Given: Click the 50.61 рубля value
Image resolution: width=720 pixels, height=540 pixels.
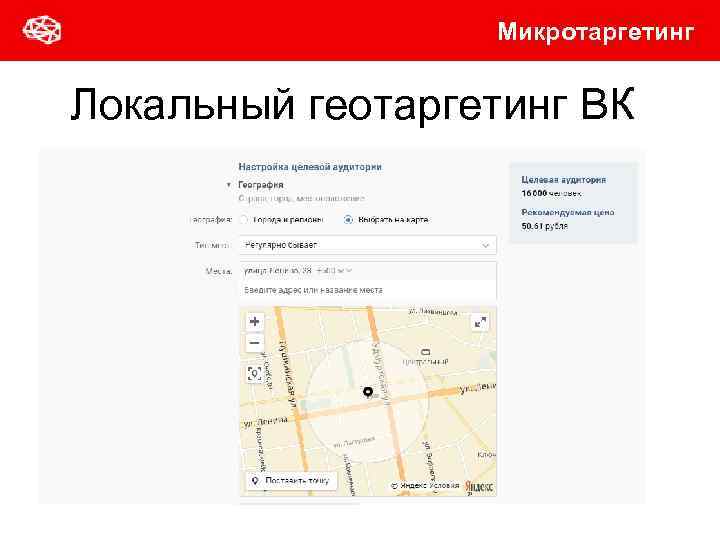Looking at the screenshot, I should (x=545, y=226).
